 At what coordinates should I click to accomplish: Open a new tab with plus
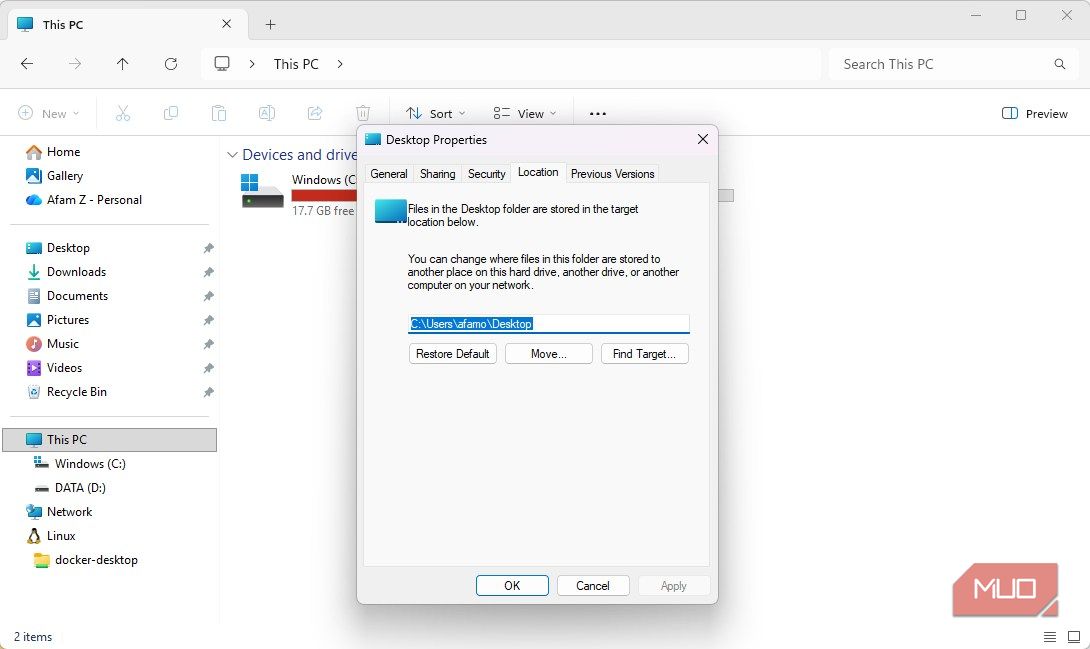point(270,24)
